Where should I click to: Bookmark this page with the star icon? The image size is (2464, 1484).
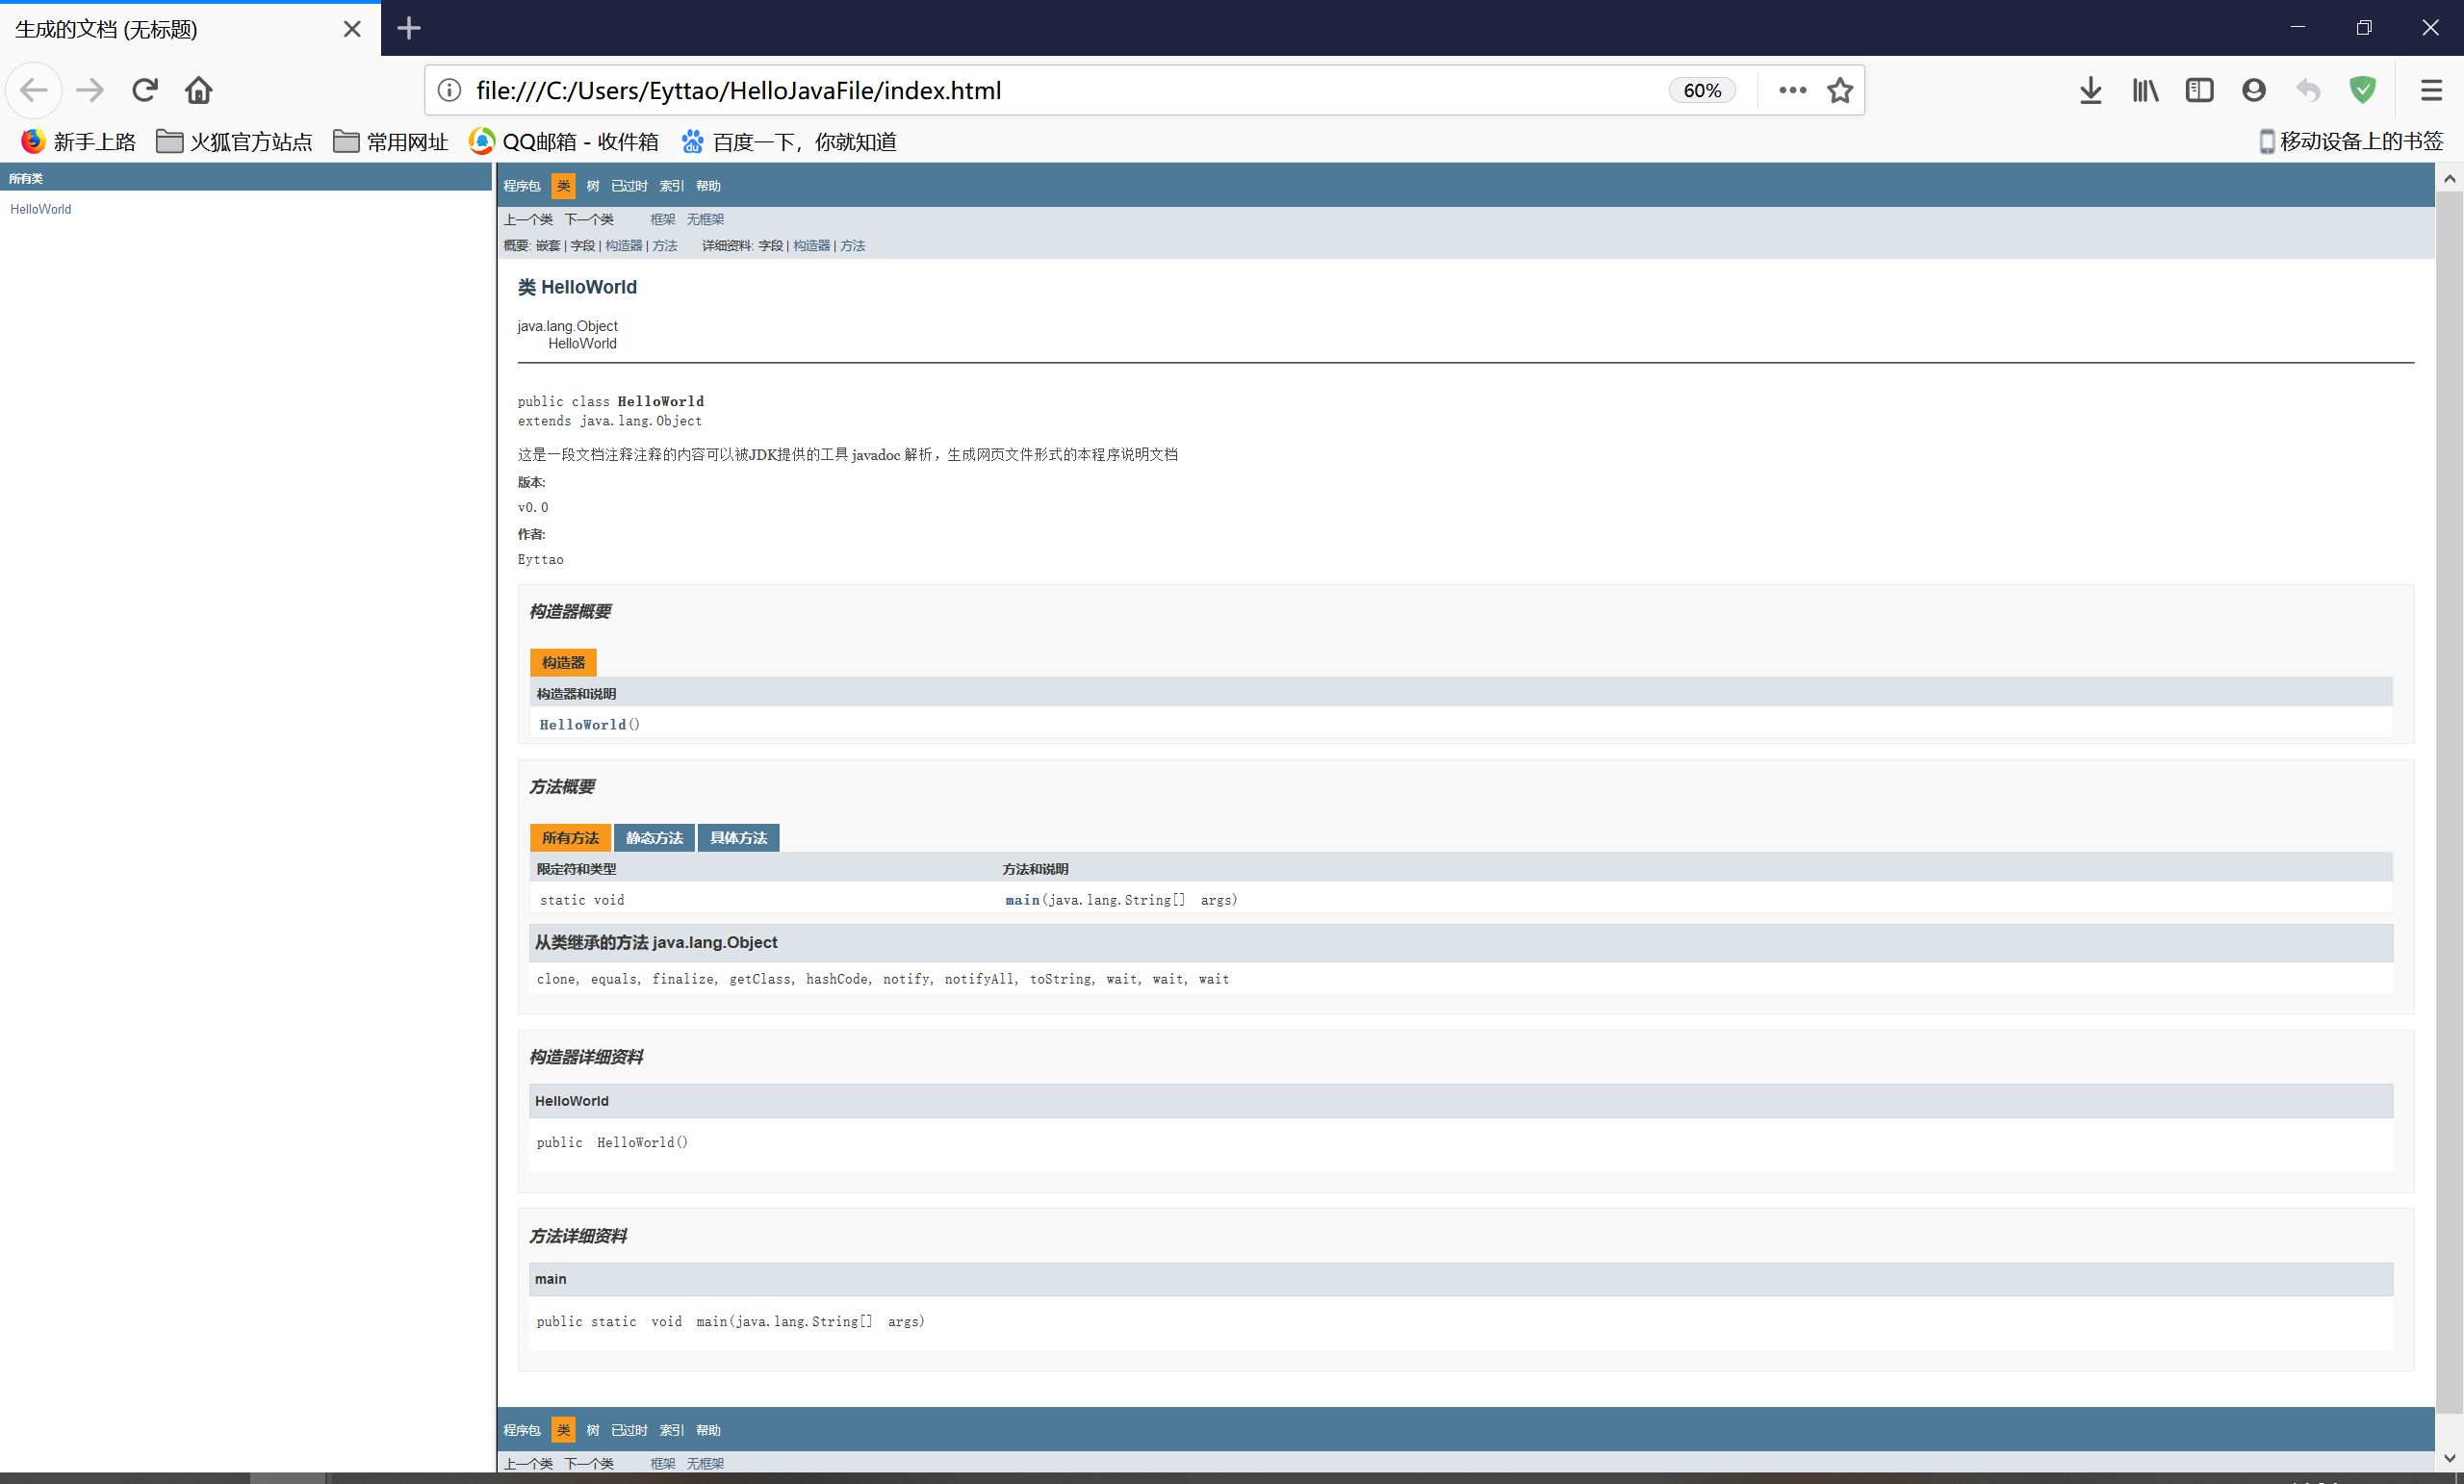1839,90
